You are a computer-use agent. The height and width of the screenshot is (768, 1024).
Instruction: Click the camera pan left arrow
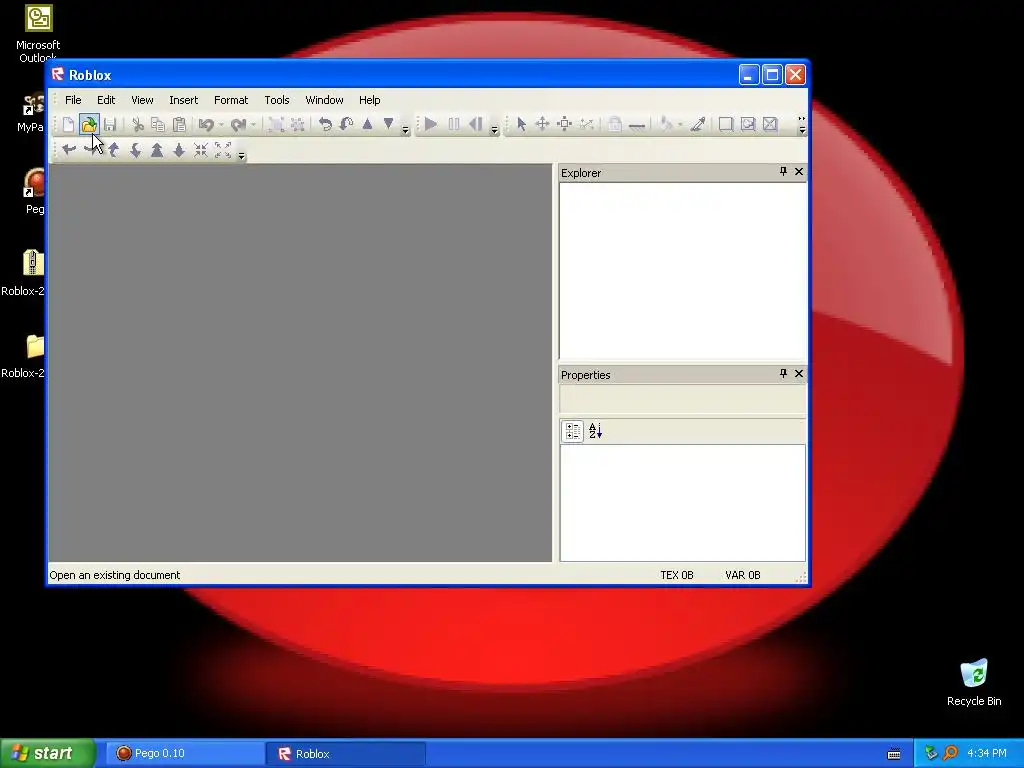click(69, 150)
